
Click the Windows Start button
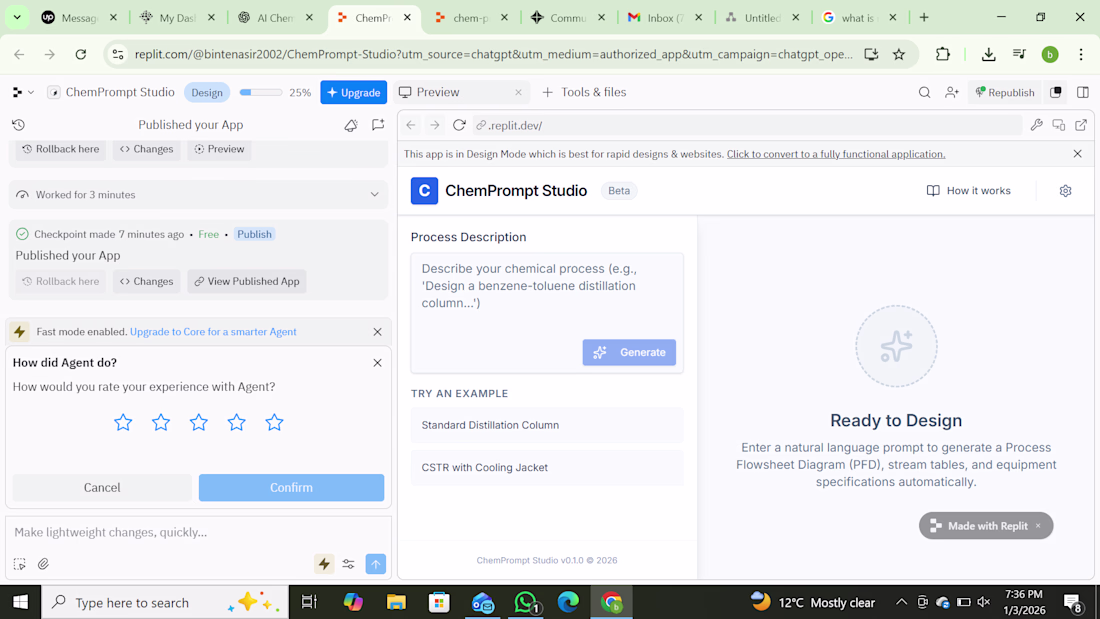tap(20, 602)
